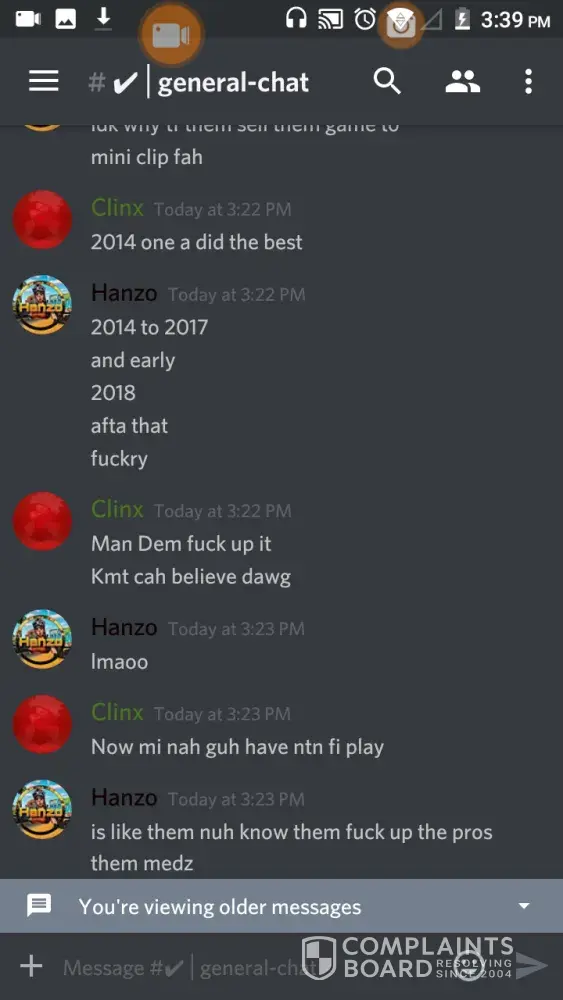563x1000 pixels.
Task: Send the message with arrow icon
Action: (x=532, y=966)
